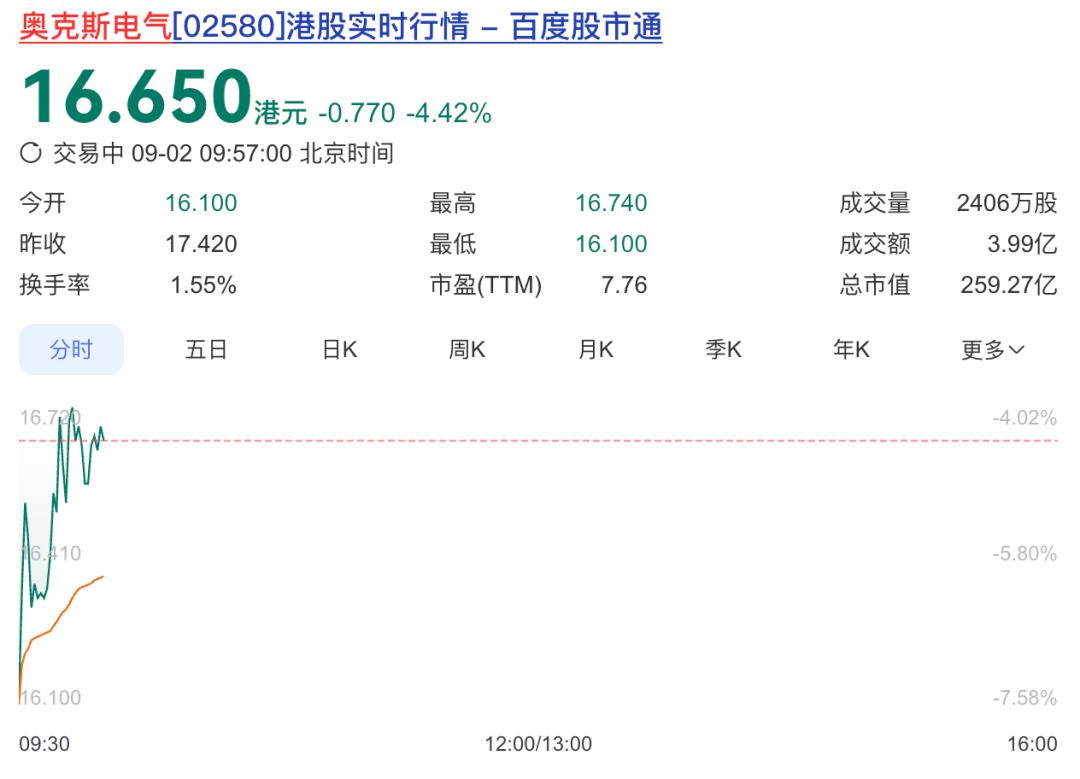Click the percentage change -4.42%

coord(449,113)
